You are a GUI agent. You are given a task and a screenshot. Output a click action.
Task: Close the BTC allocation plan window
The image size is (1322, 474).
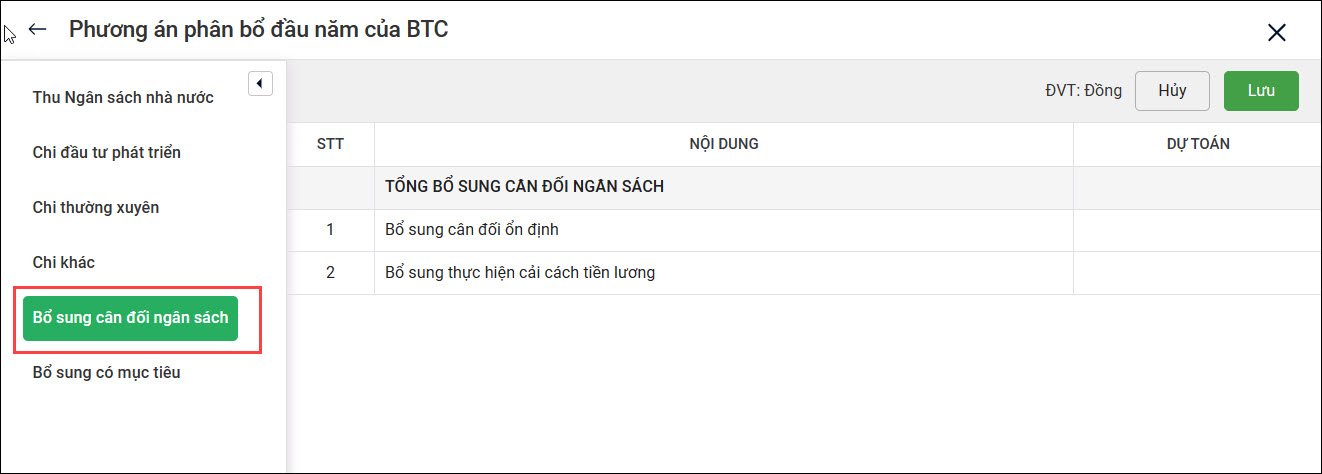[1276, 33]
